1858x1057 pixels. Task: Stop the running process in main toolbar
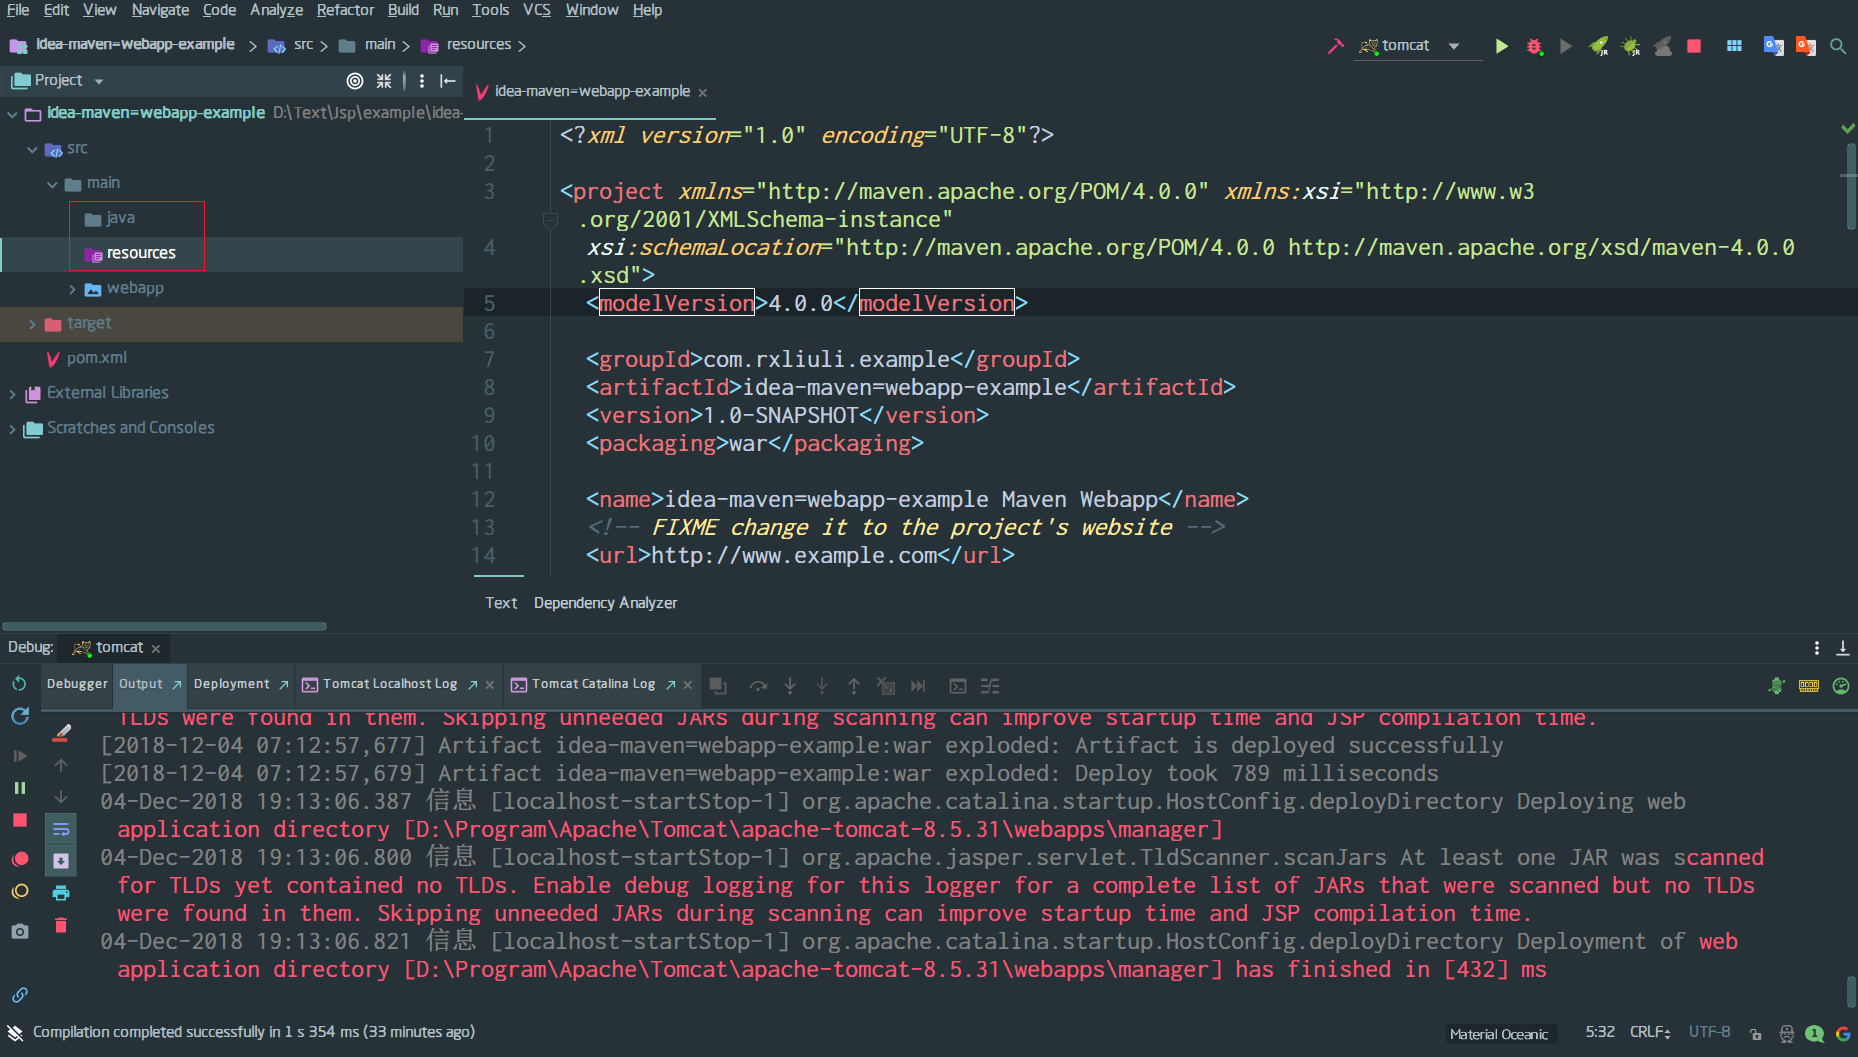pyautogui.click(x=1694, y=46)
